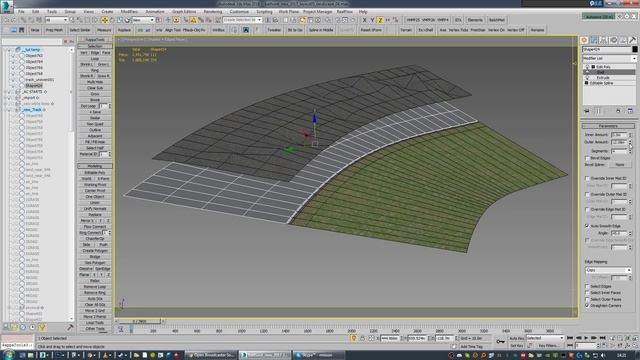Image resolution: width=640 pixels, height=360 pixels.
Task: Click the scene explorer close X icon
Action: click(x=65, y=42)
